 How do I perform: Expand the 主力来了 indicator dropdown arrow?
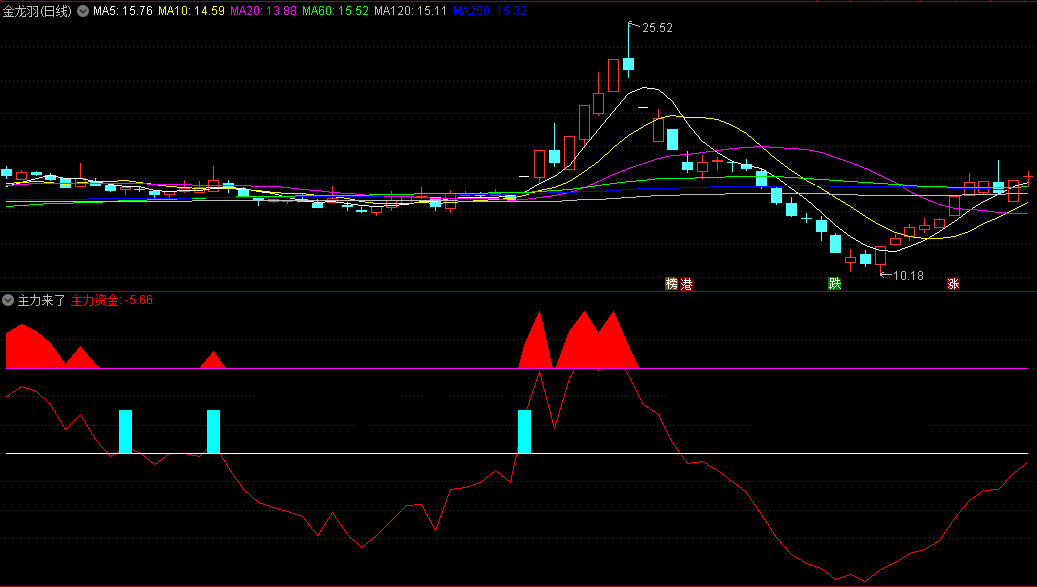[9, 299]
